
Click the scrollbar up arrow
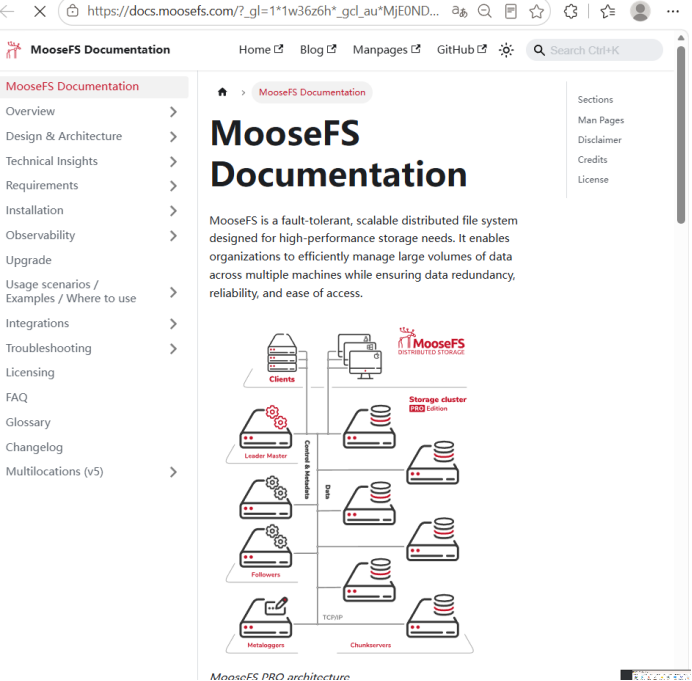pos(681,38)
